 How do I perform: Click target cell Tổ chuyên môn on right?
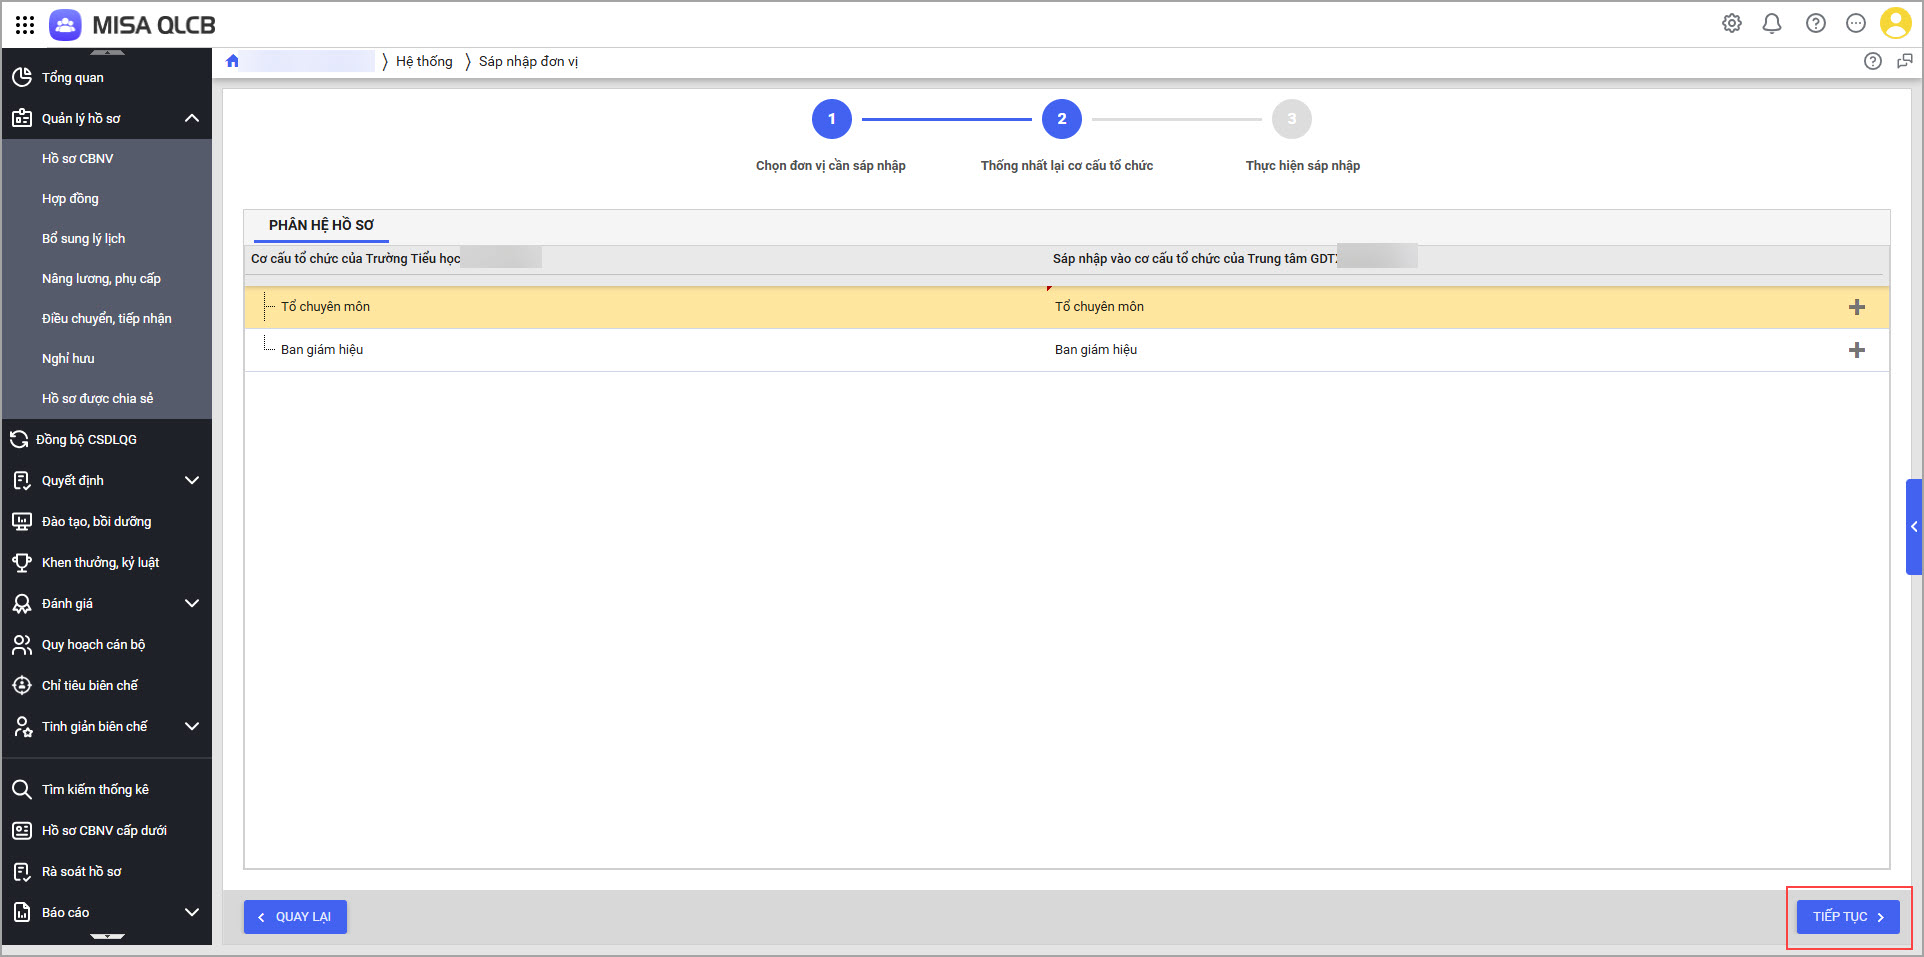click(1099, 307)
